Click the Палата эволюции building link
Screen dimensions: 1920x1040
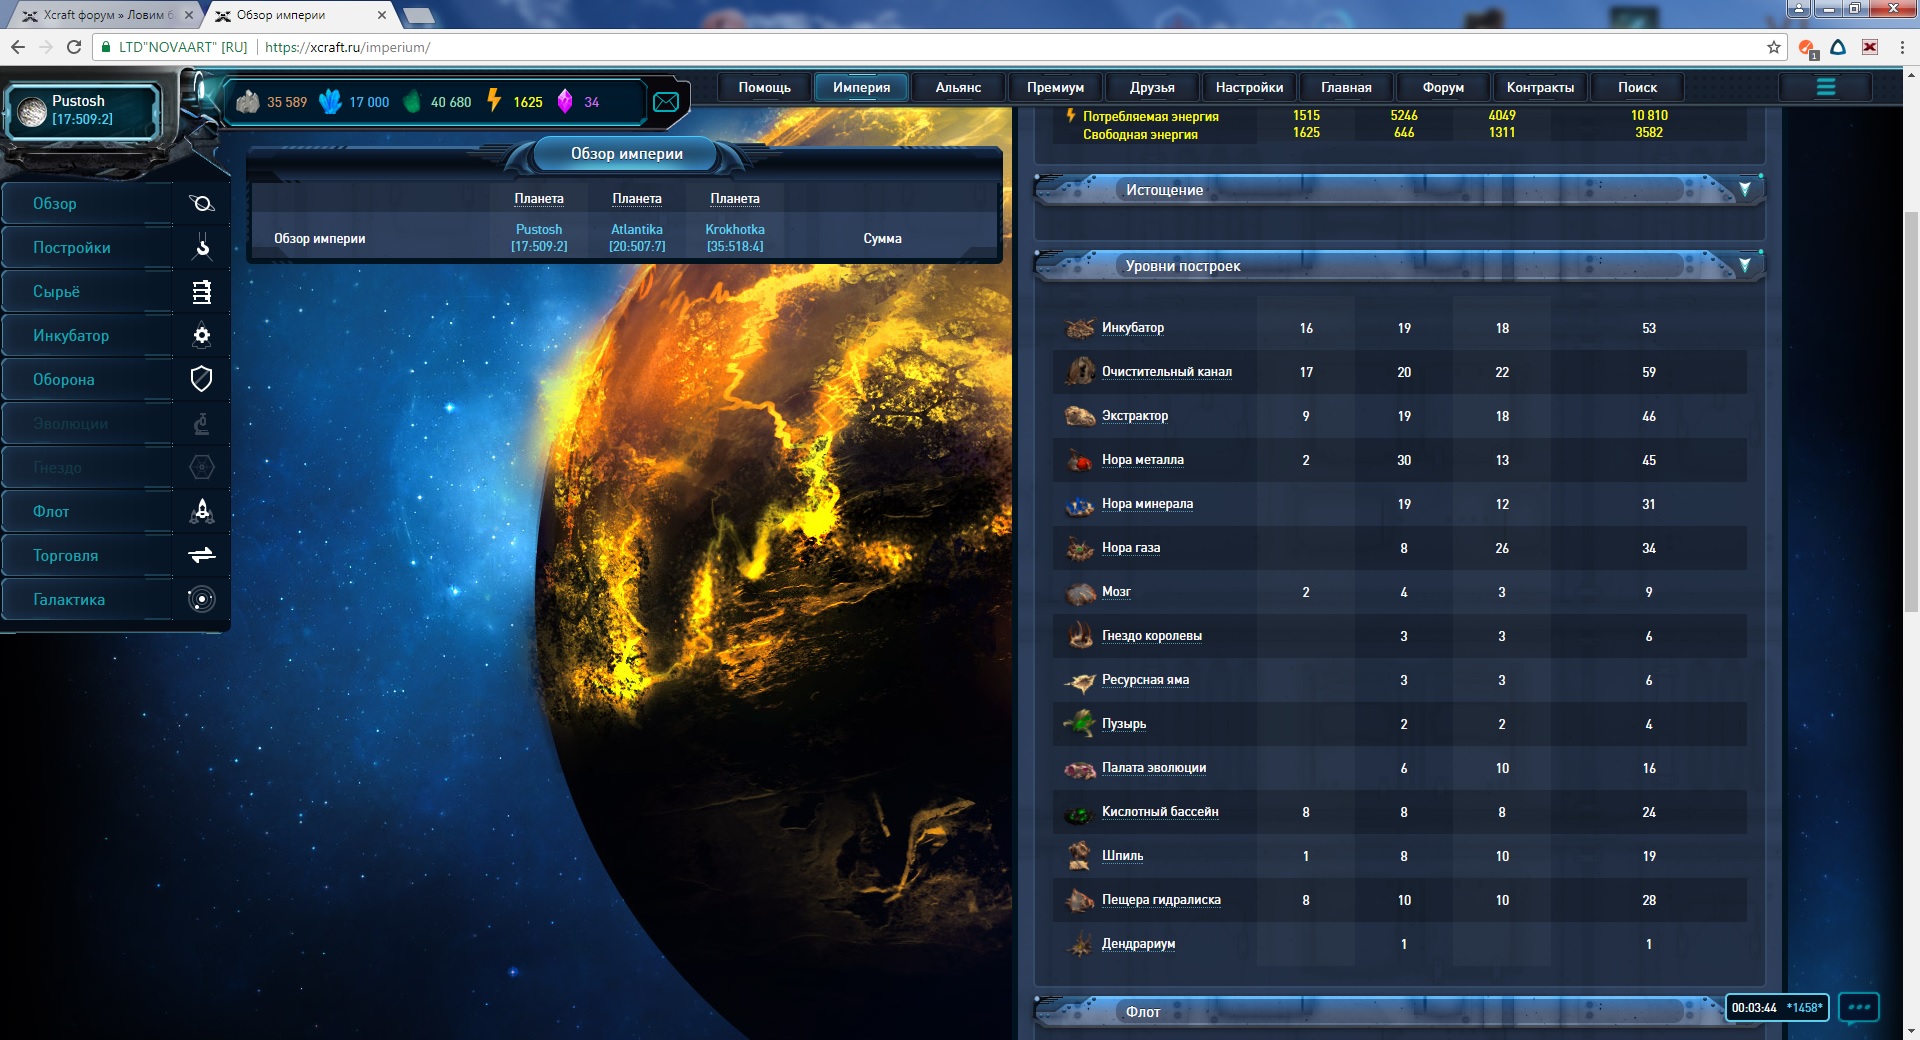1154,767
